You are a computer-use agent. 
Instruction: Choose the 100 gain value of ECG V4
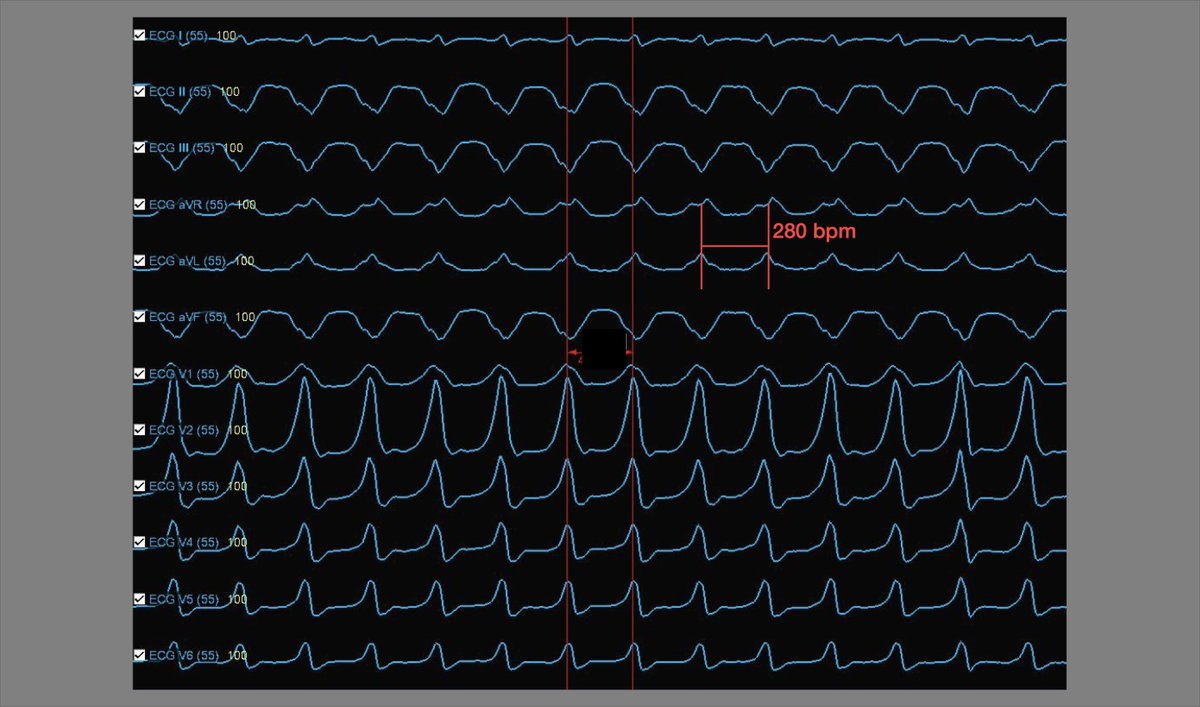coord(237,542)
